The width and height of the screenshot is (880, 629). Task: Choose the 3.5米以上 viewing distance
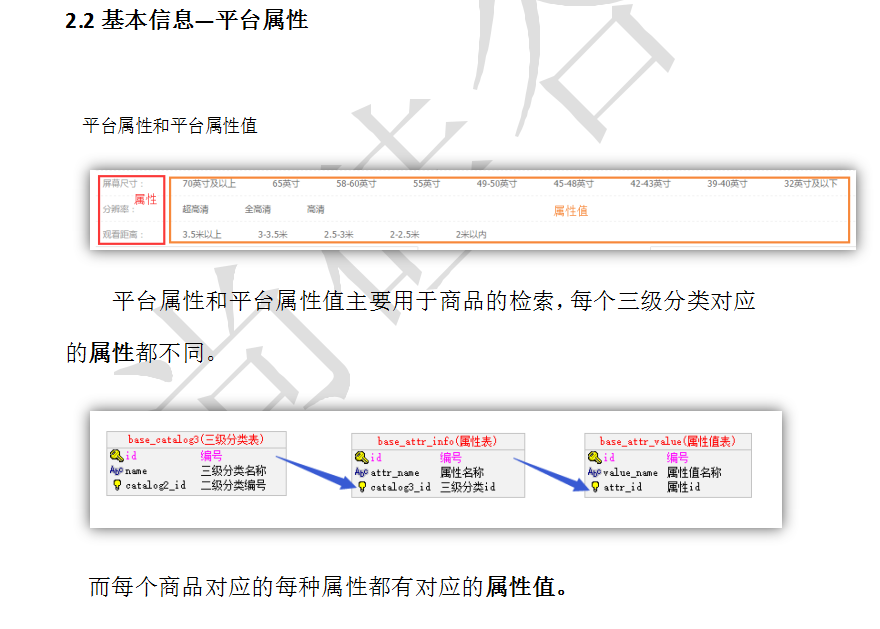(202, 235)
